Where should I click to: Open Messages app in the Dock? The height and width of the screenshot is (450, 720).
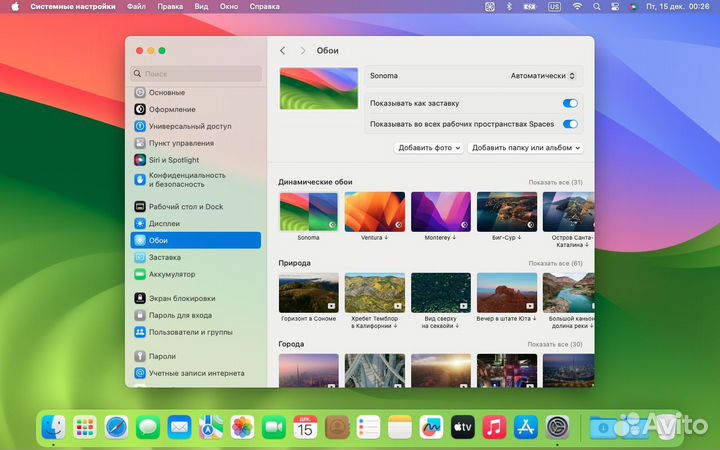pos(148,427)
